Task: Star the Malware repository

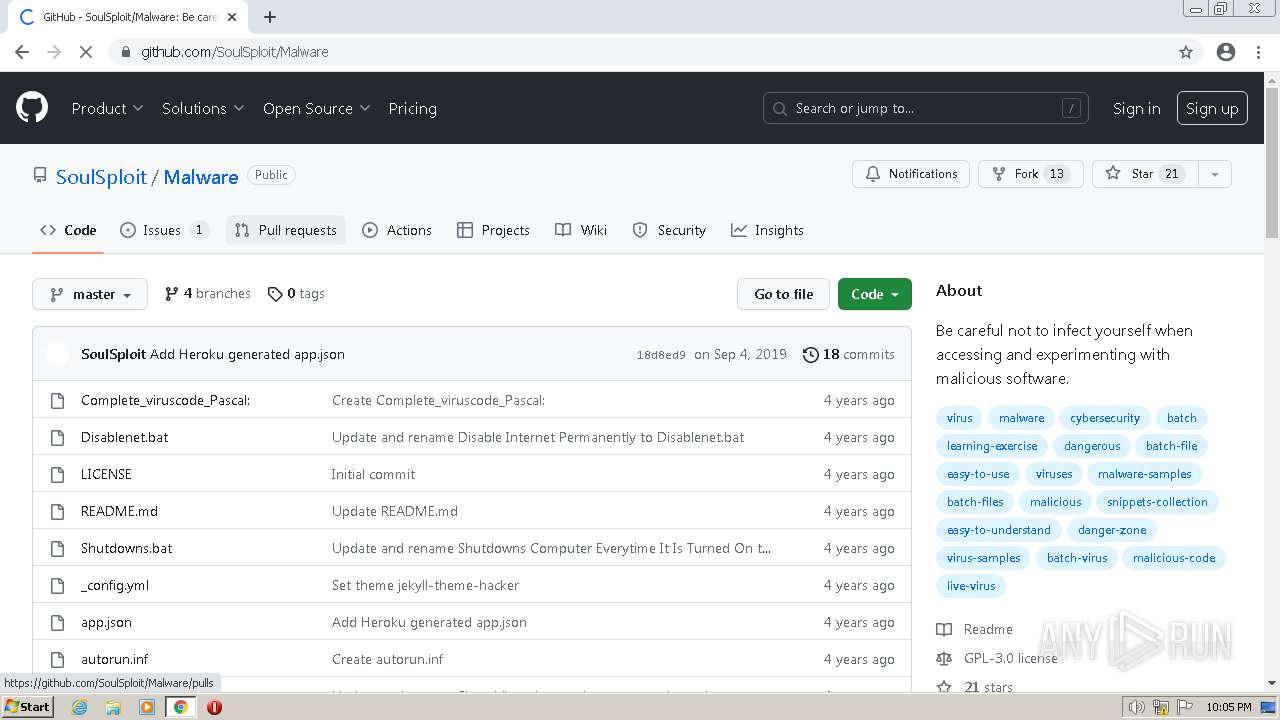Action: pyautogui.click(x=1145, y=174)
